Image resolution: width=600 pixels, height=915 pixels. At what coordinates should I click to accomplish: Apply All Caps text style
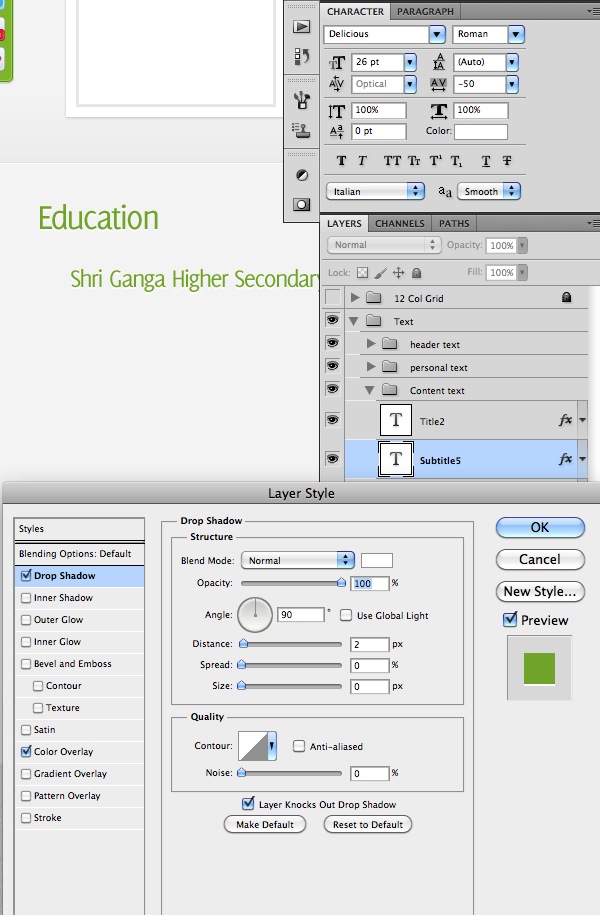[392, 160]
